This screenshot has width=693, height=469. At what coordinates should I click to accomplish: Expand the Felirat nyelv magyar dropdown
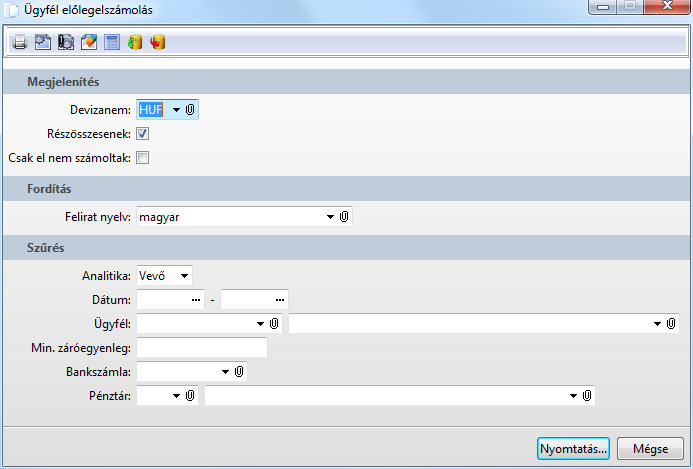tap(330, 217)
